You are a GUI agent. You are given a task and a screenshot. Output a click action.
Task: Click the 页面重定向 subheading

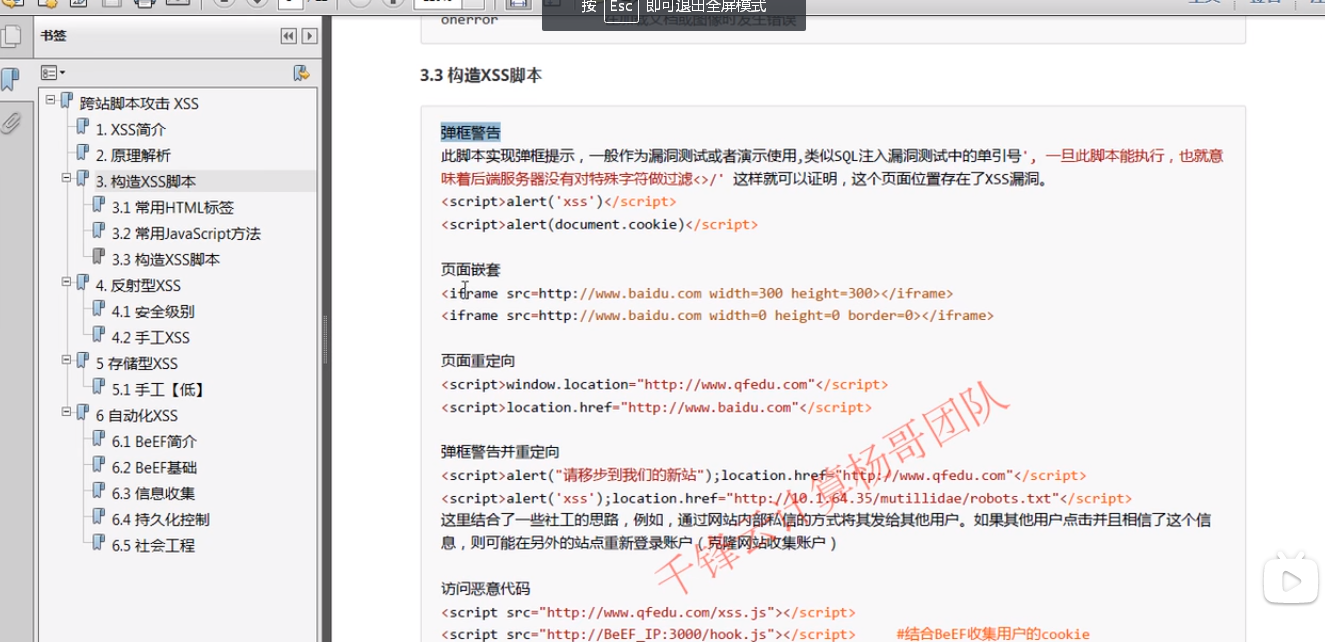coord(478,361)
